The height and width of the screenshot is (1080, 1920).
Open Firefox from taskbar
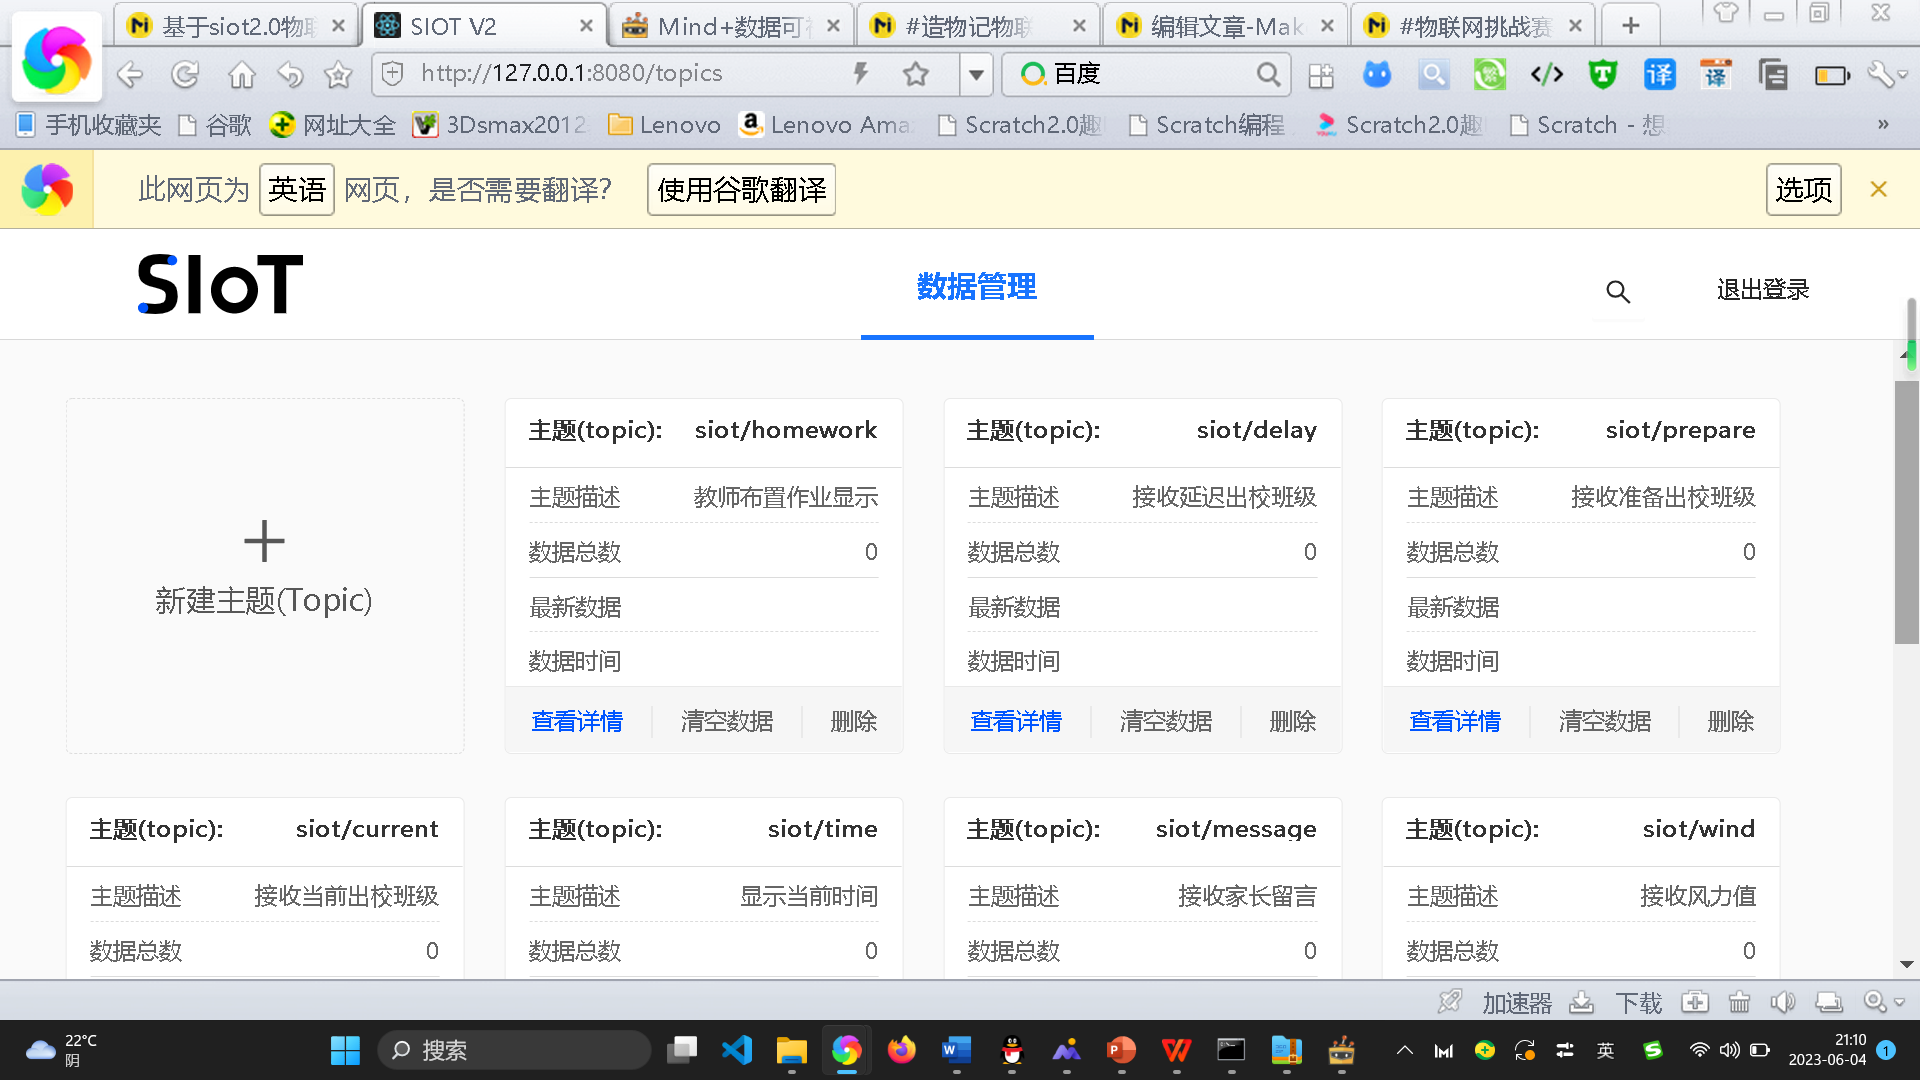pyautogui.click(x=901, y=1050)
